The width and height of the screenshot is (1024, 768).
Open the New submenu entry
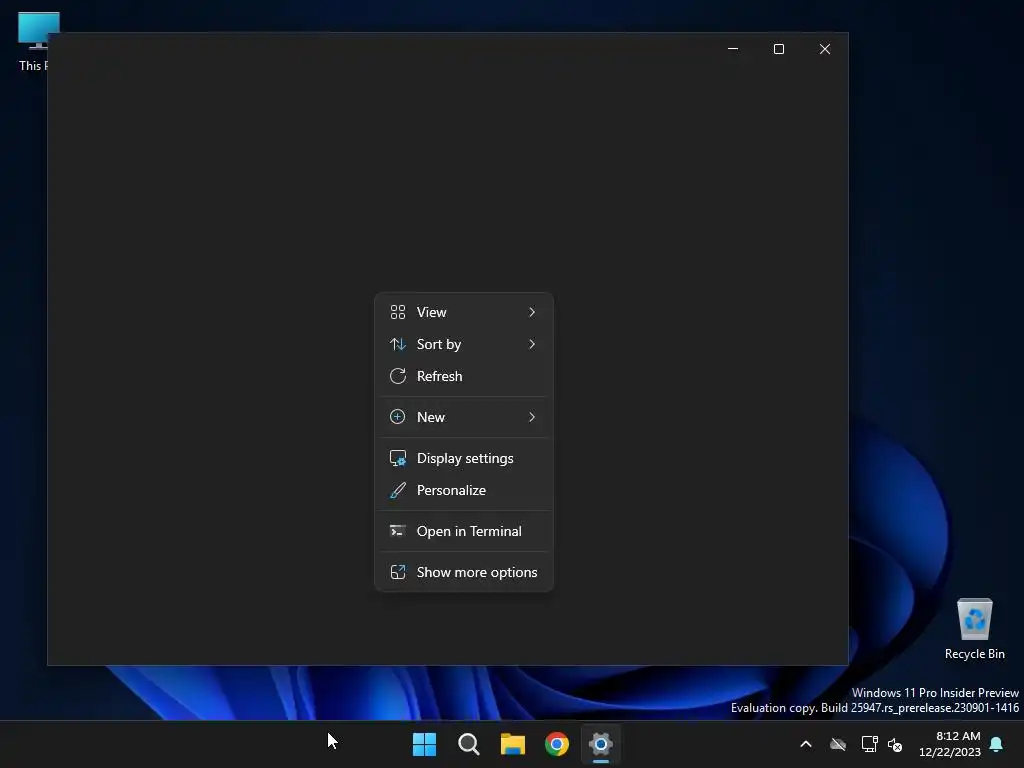tap(464, 417)
